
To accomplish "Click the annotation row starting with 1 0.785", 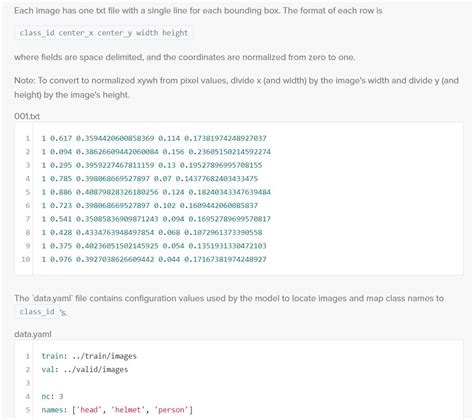I will (x=150, y=179).
